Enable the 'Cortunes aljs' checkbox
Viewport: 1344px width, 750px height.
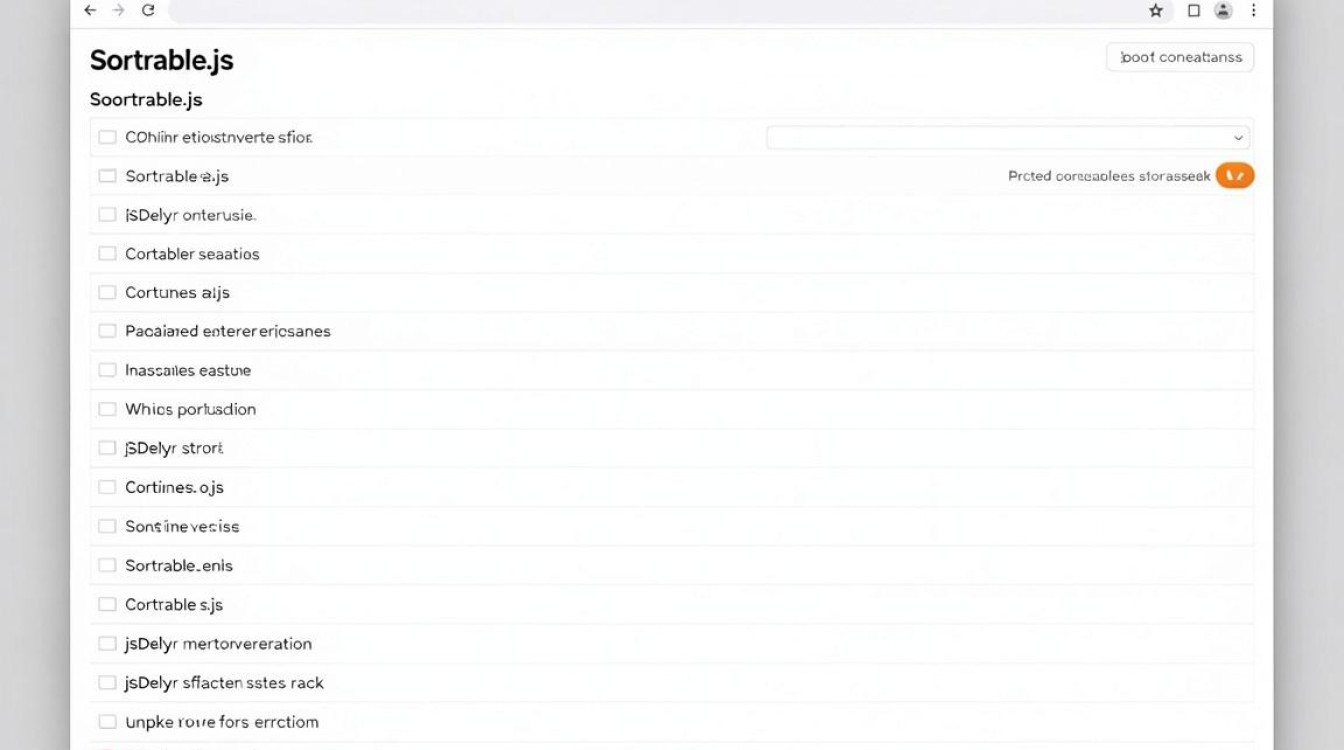coord(107,293)
